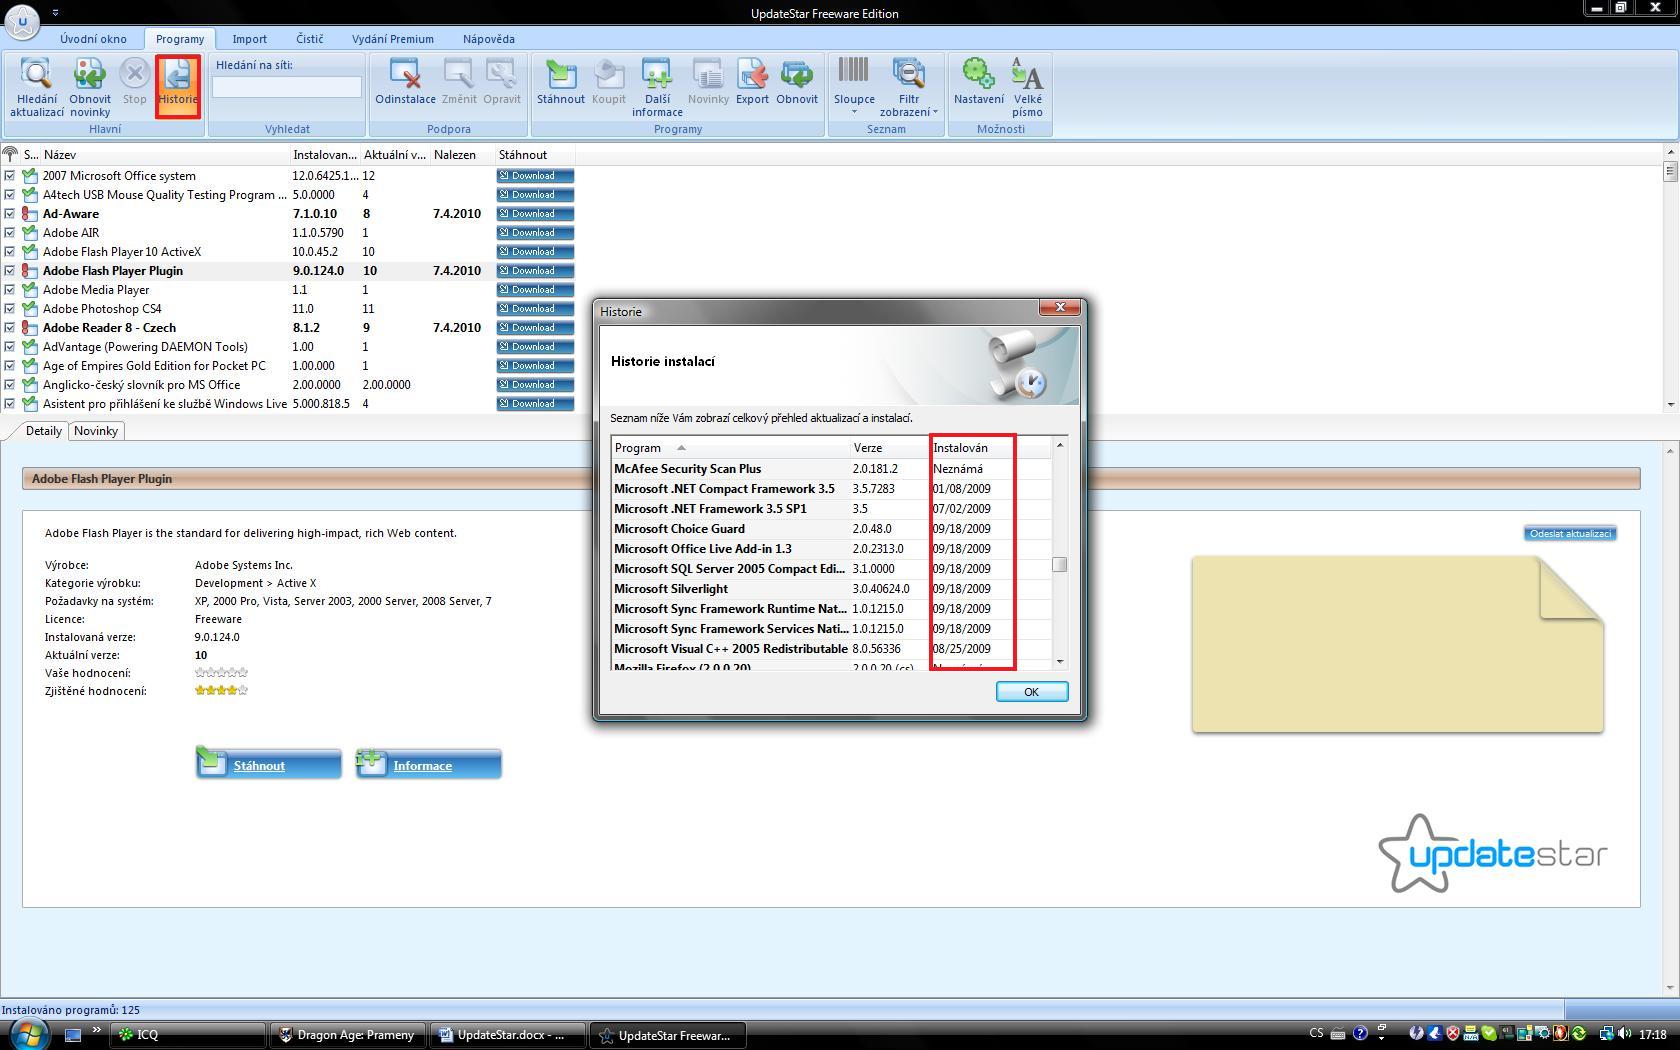This screenshot has width=1680, height=1050.
Task: Sort history by Instalován column header
Action: [989, 448]
